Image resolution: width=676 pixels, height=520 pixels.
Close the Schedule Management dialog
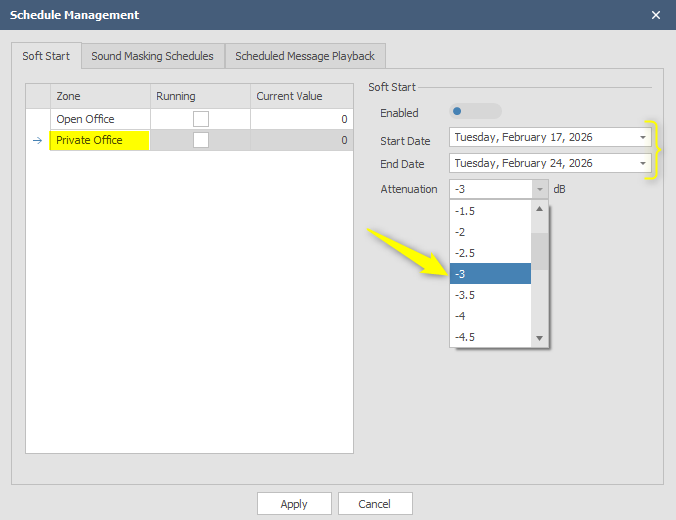[x=655, y=15]
